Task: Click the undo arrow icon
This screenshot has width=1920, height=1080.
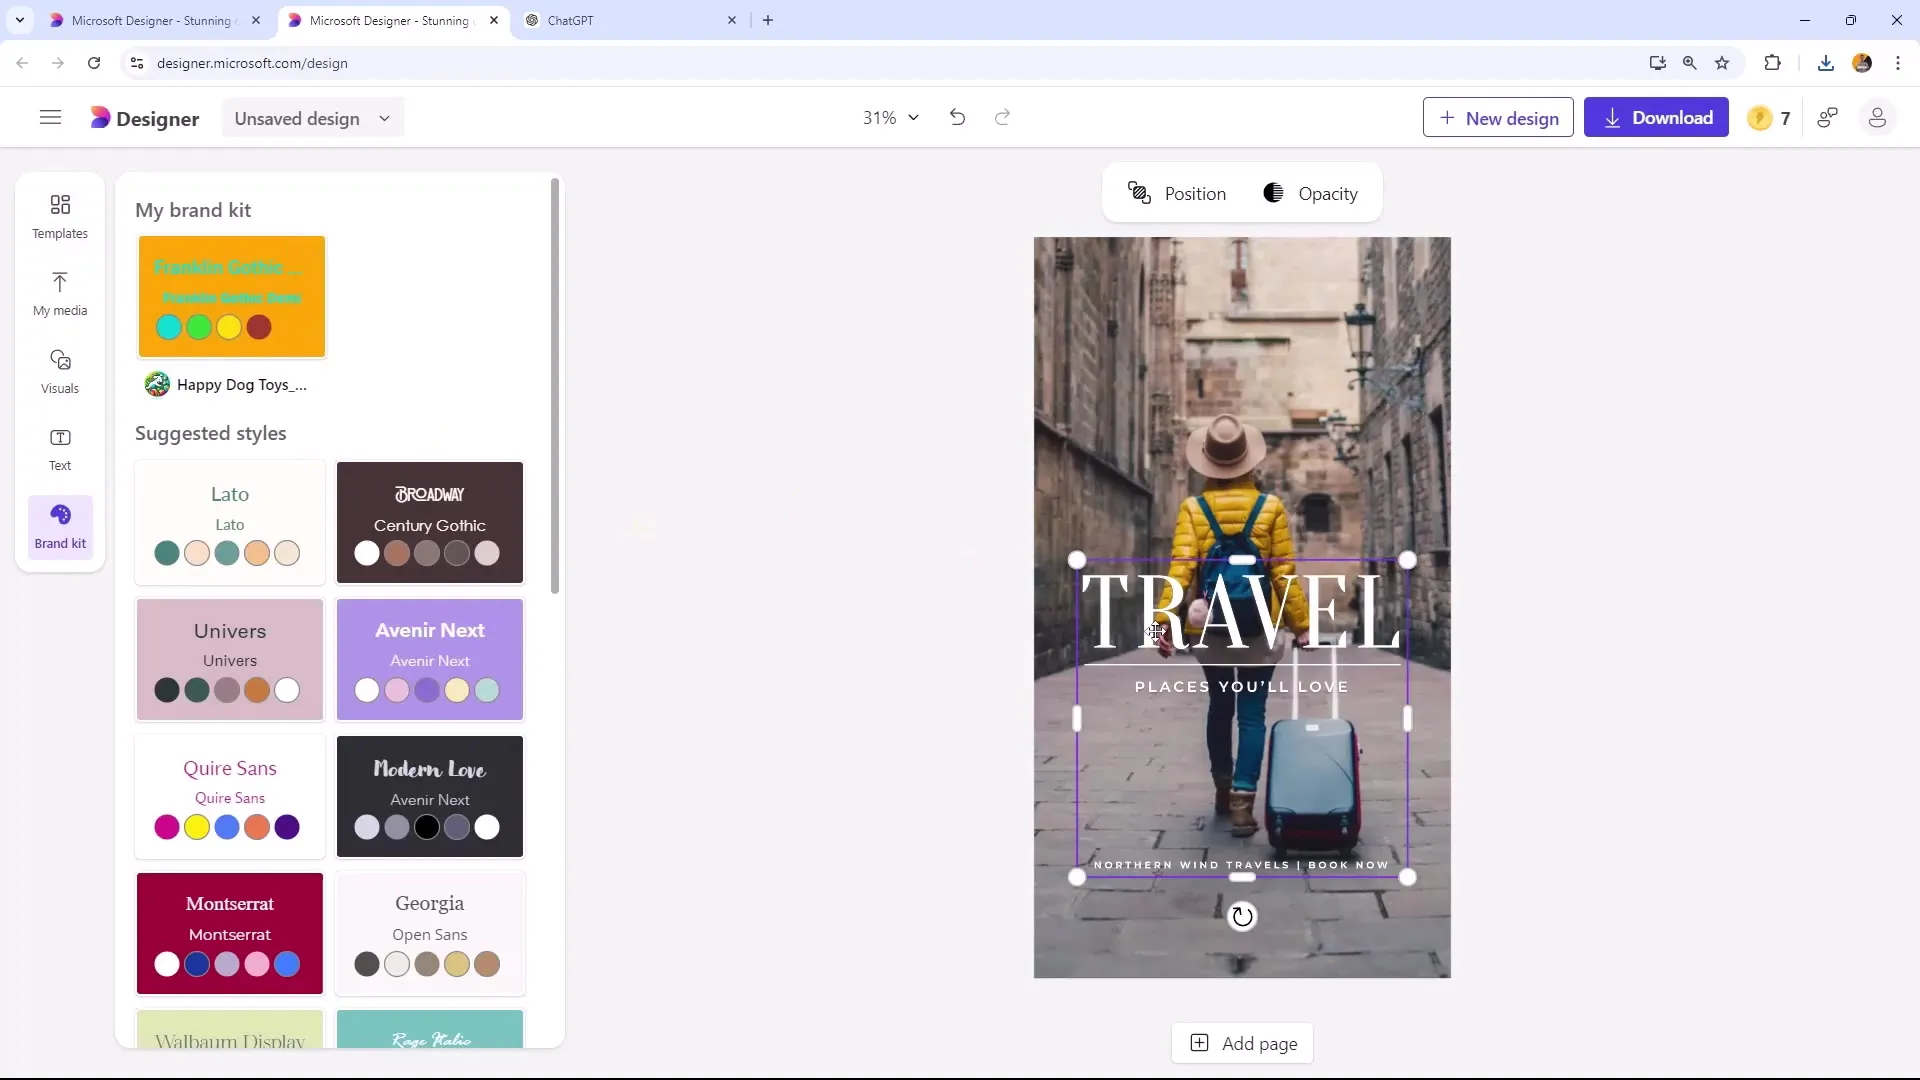Action: (x=959, y=117)
